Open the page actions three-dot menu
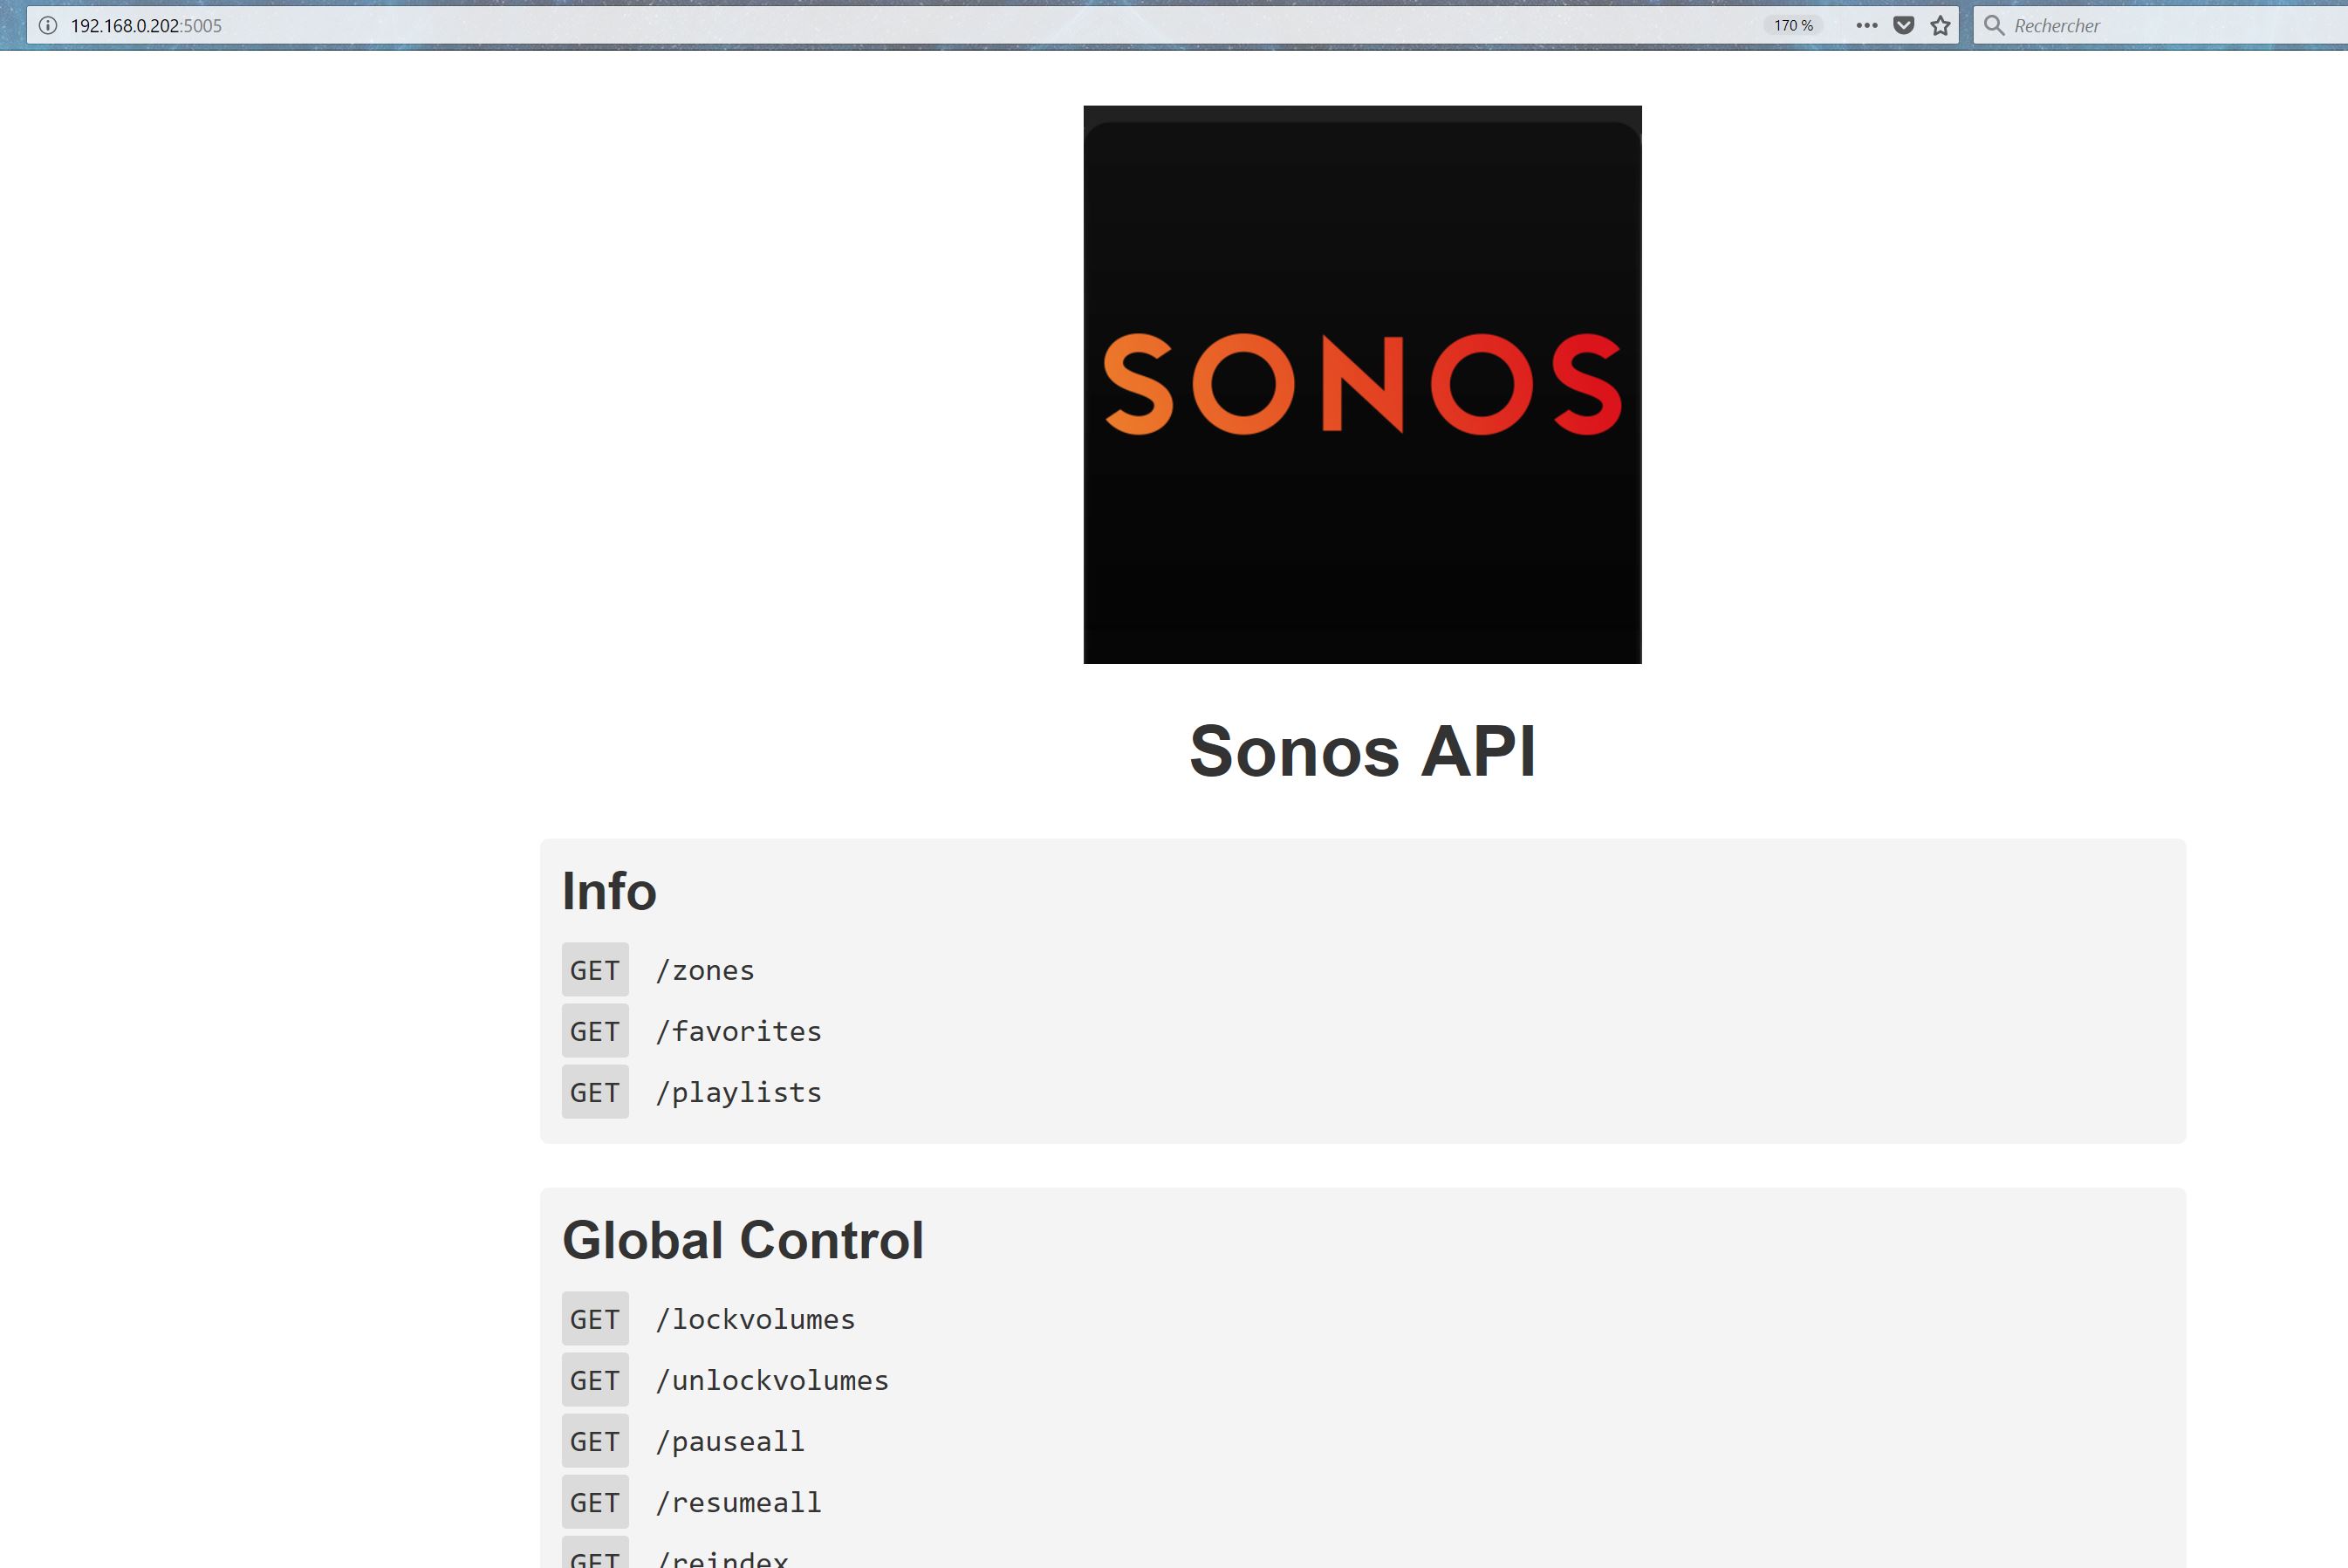 pos(1866,26)
